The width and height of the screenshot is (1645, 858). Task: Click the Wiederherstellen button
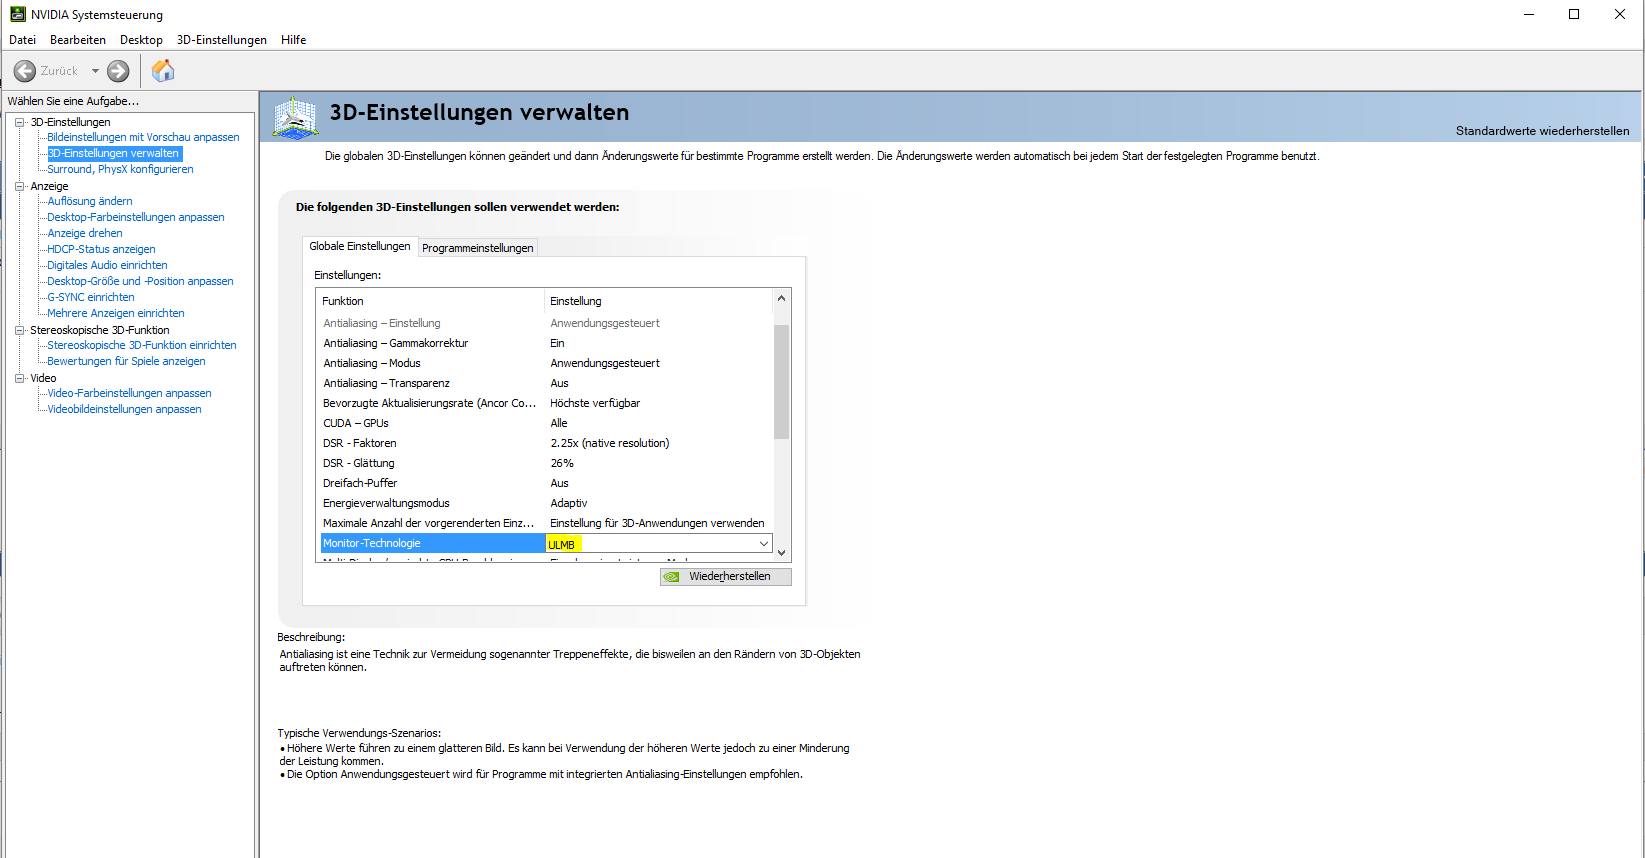pyautogui.click(x=725, y=577)
